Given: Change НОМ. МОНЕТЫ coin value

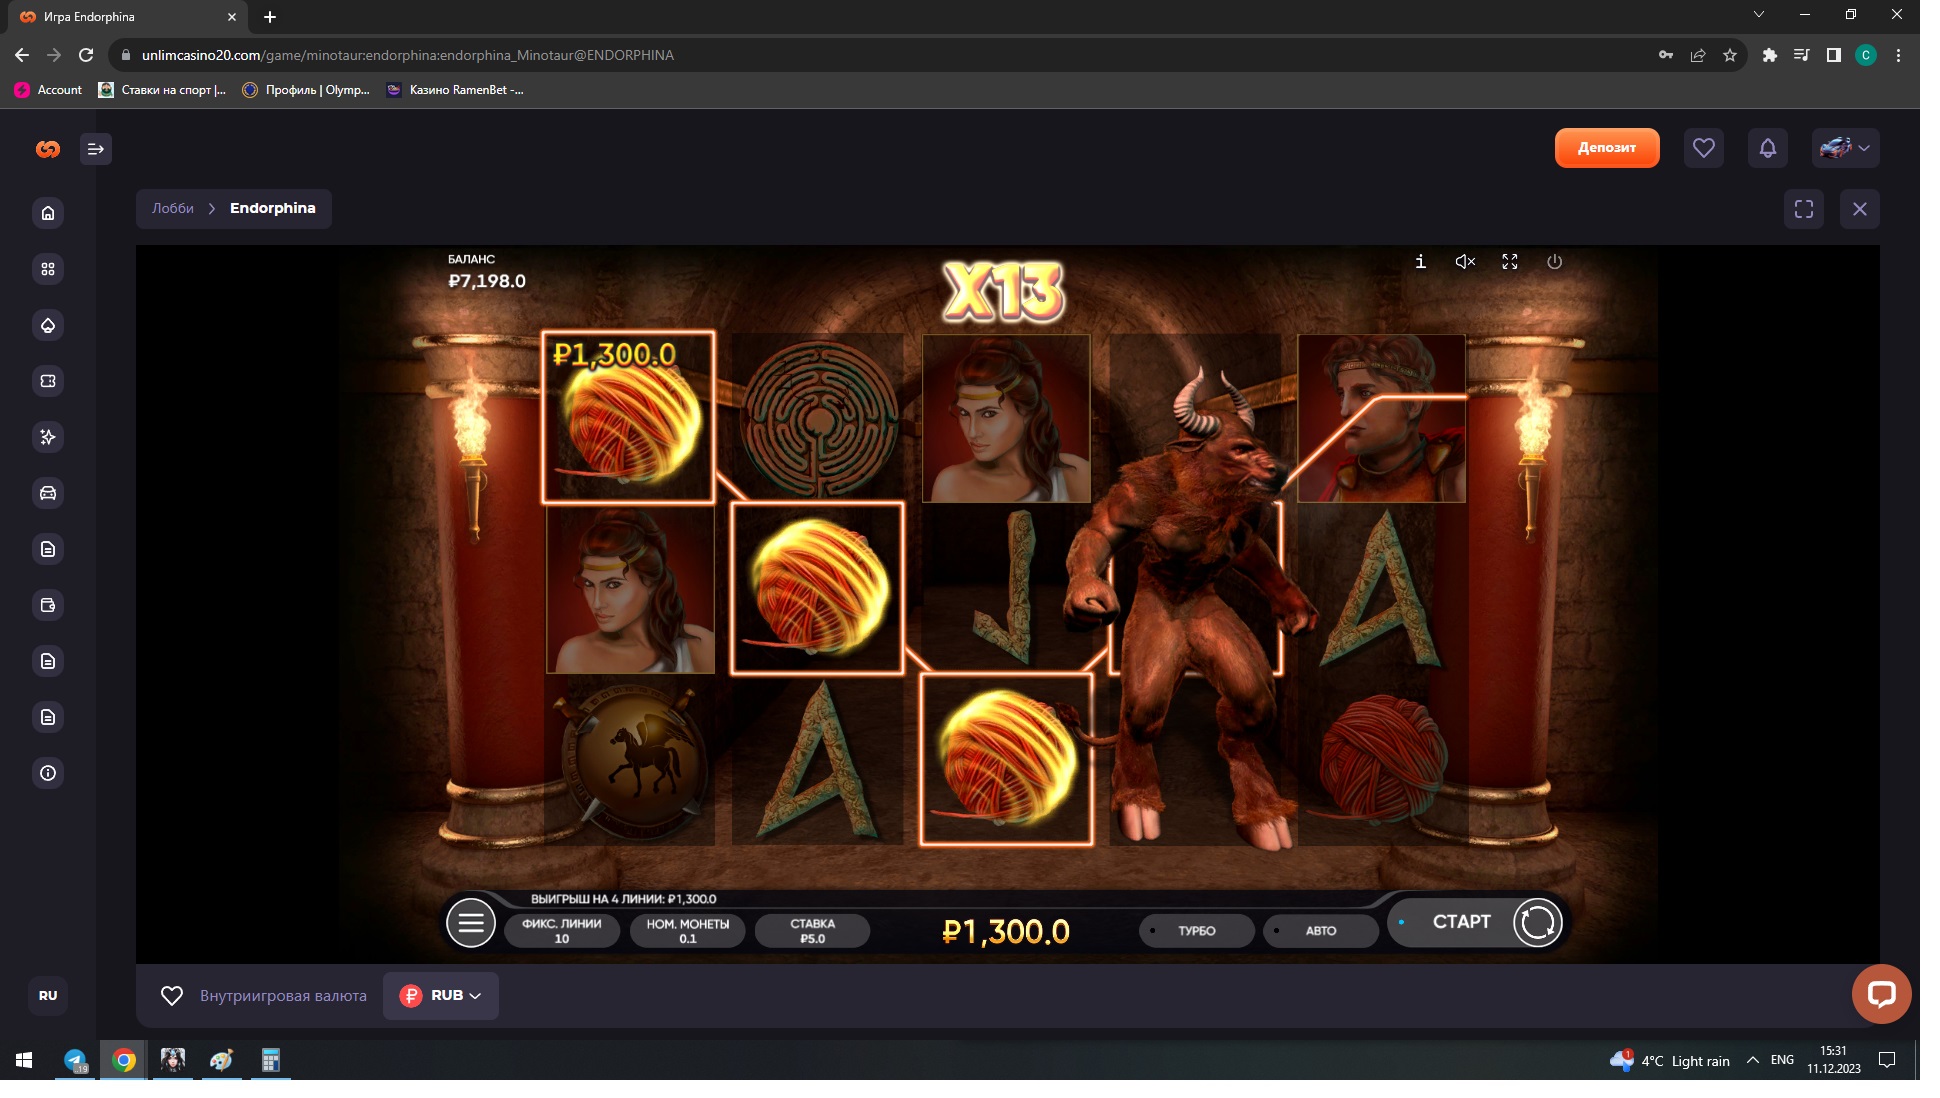Looking at the screenshot, I should (x=687, y=931).
